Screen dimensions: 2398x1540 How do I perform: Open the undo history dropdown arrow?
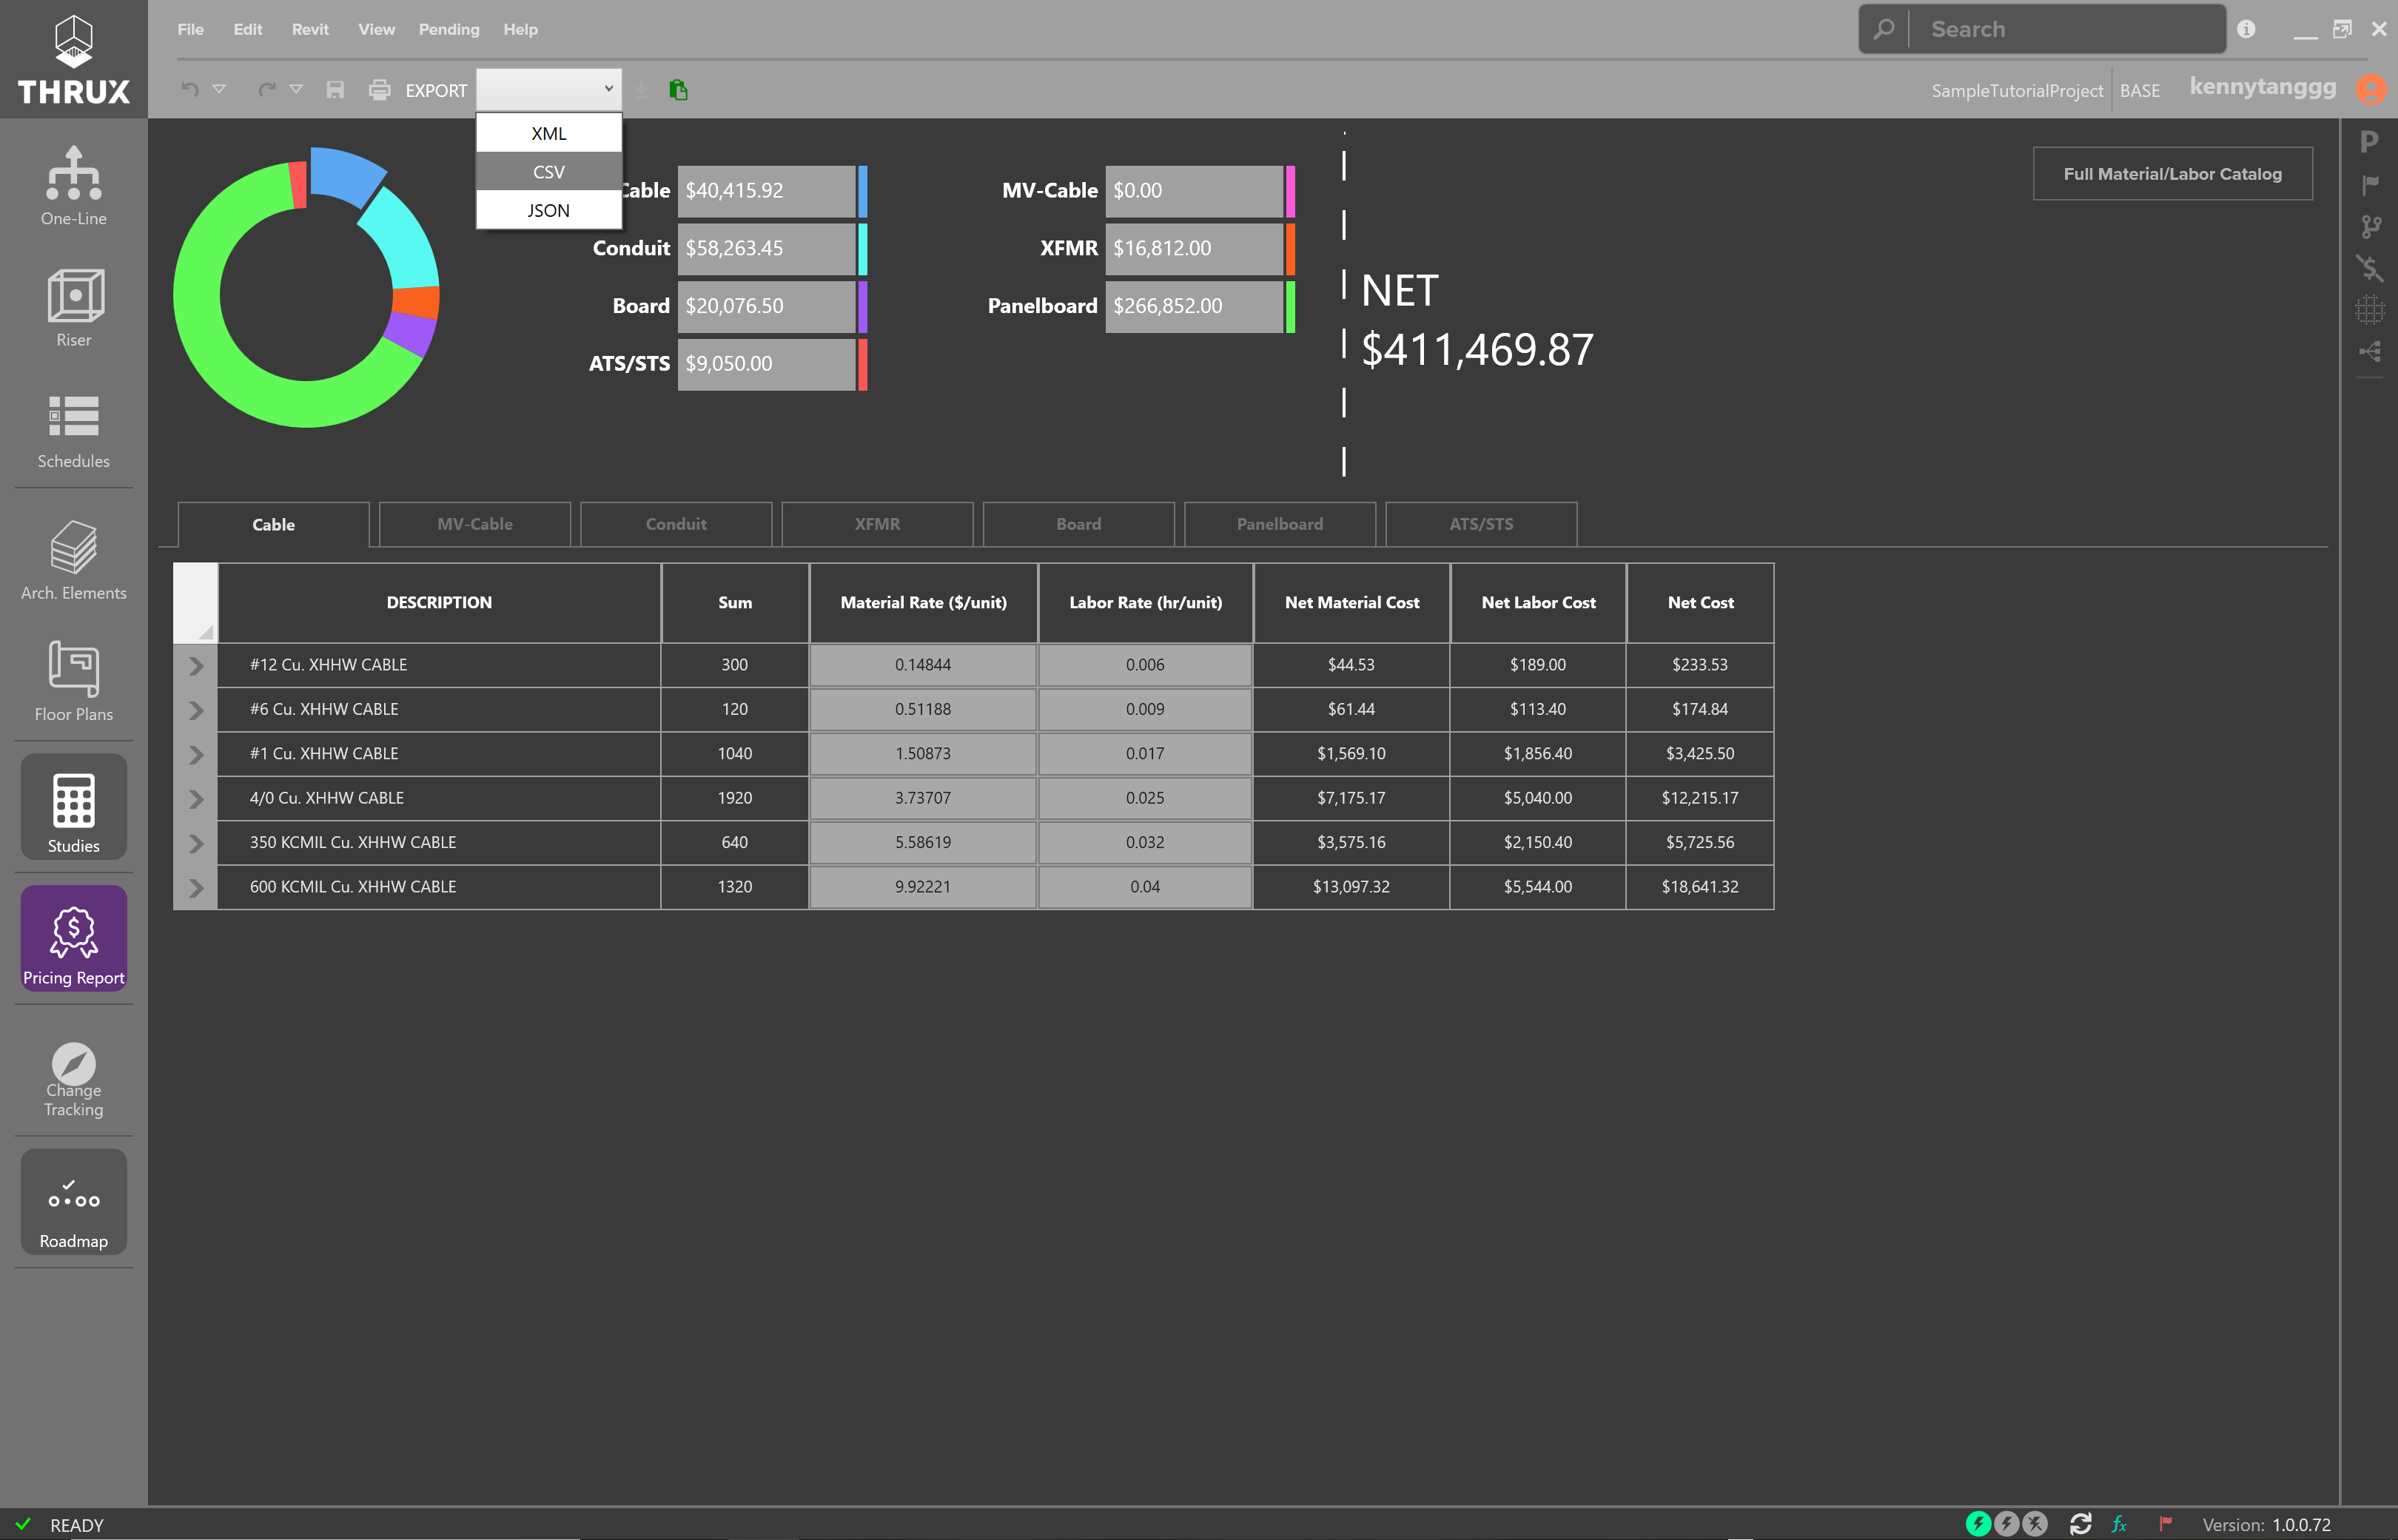point(219,89)
